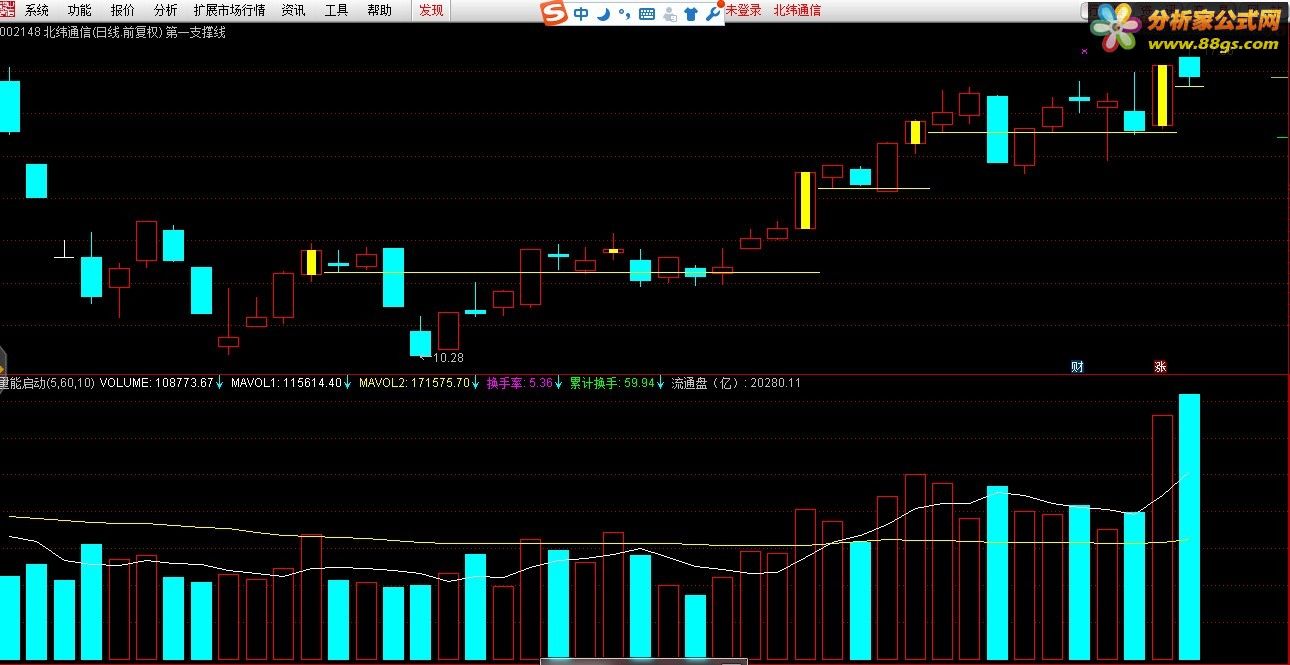The width and height of the screenshot is (1290, 665).
Task: Click the 第一支撑线 indicator label
Action: coord(196,32)
